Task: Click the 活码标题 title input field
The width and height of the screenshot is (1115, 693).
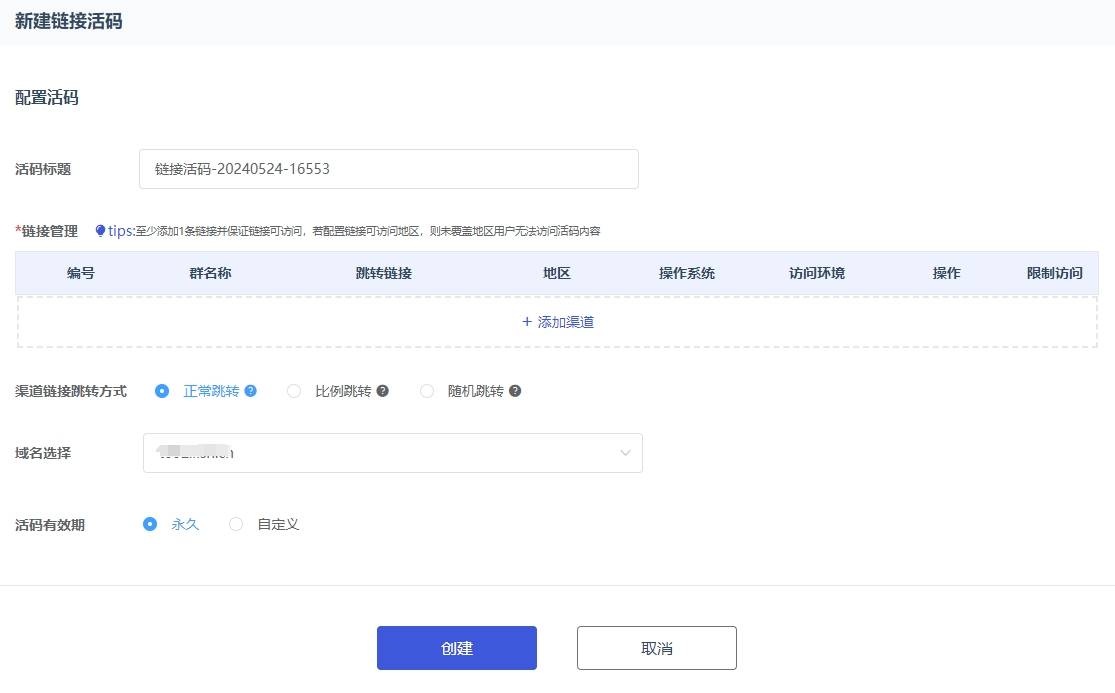Action: tap(388, 168)
